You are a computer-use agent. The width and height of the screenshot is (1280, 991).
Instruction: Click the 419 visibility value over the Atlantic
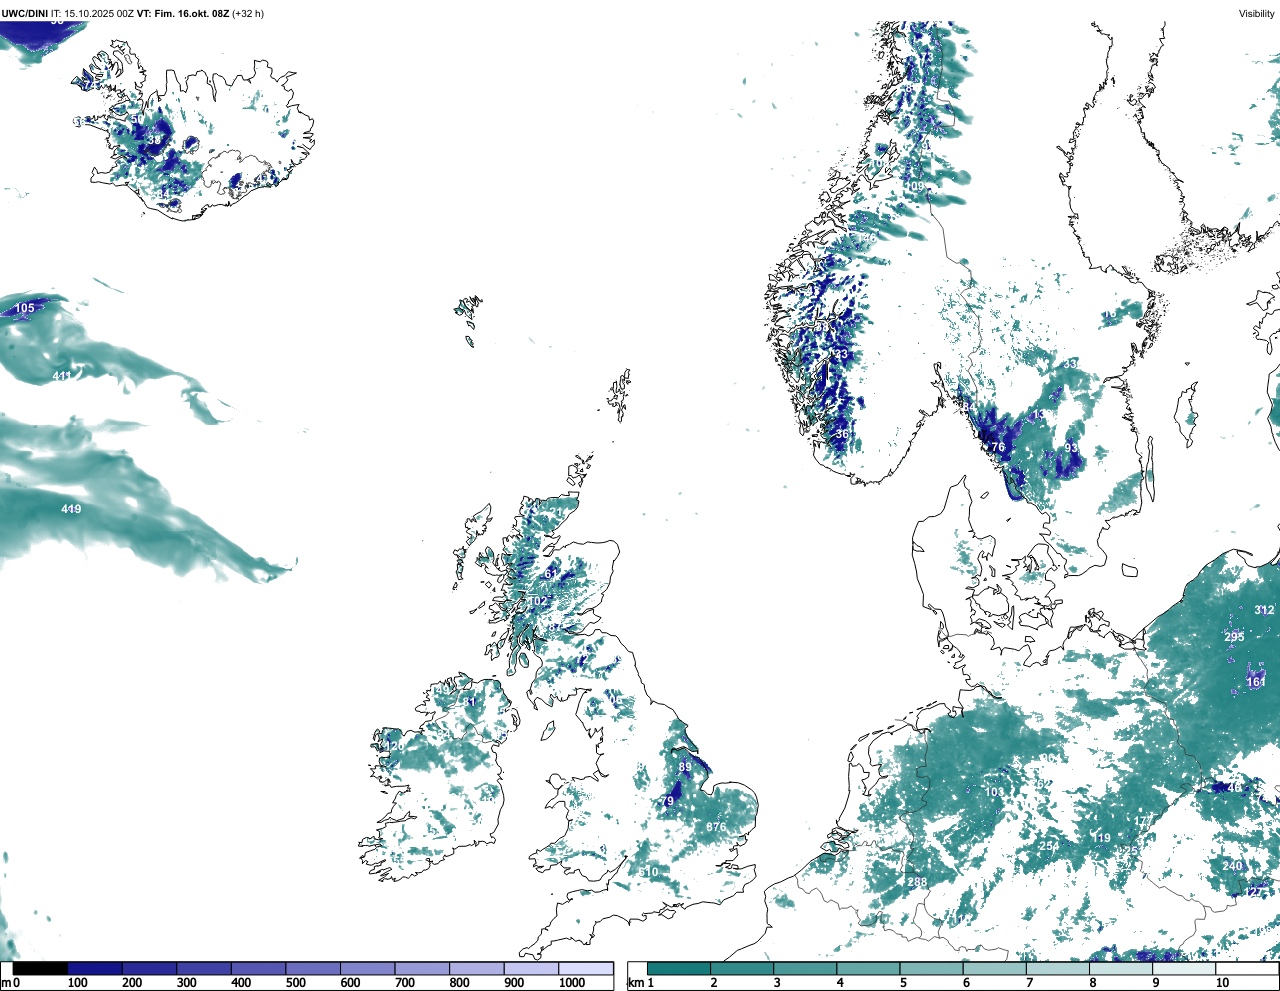[71, 509]
